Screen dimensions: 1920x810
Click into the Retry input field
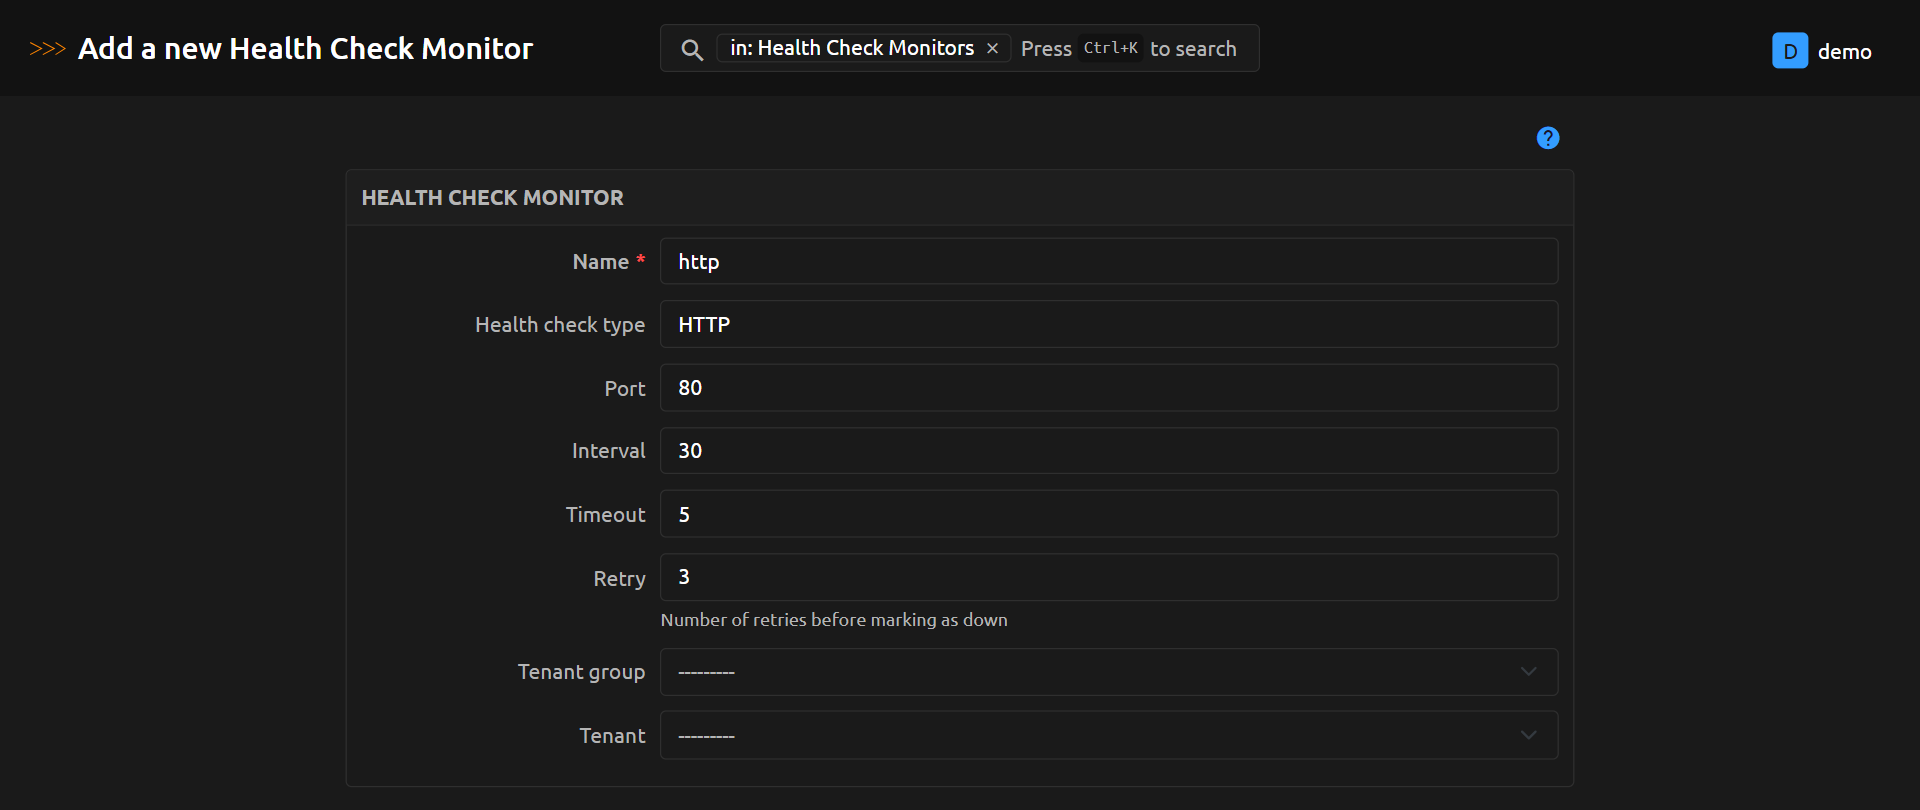coord(1108,577)
